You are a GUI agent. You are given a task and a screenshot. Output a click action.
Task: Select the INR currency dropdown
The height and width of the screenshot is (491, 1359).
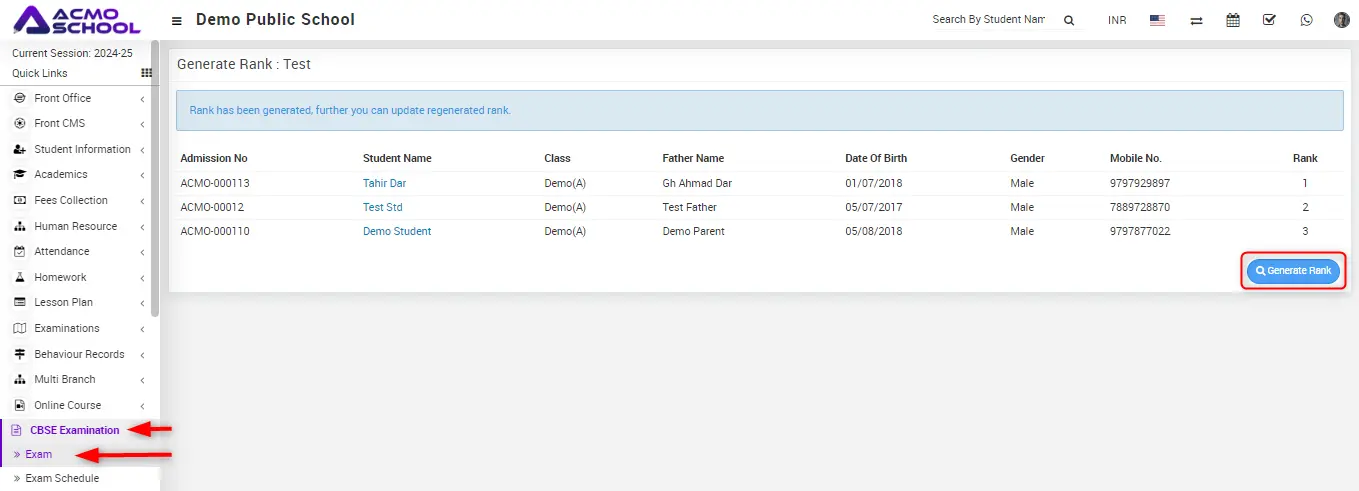(1117, 20)
